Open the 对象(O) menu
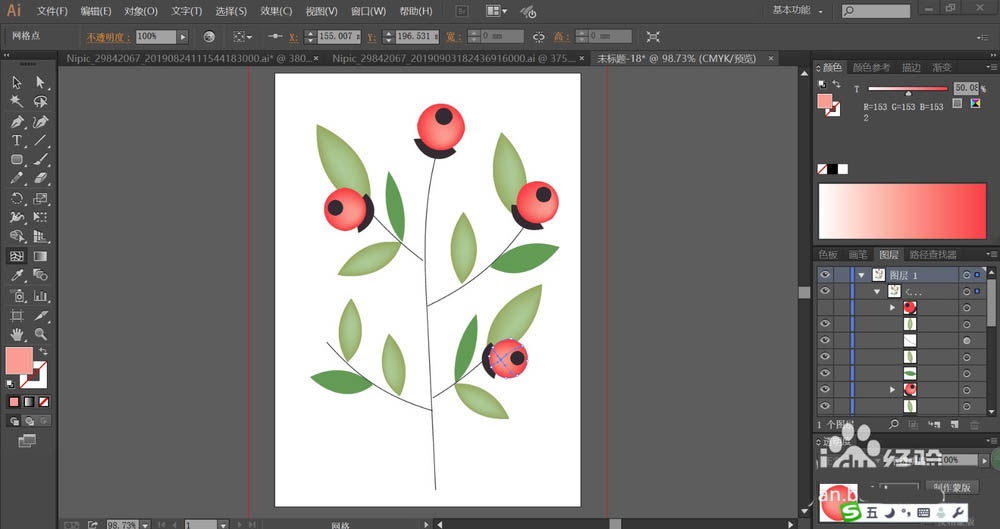The image size is (1000, 529). click(141, 11)
